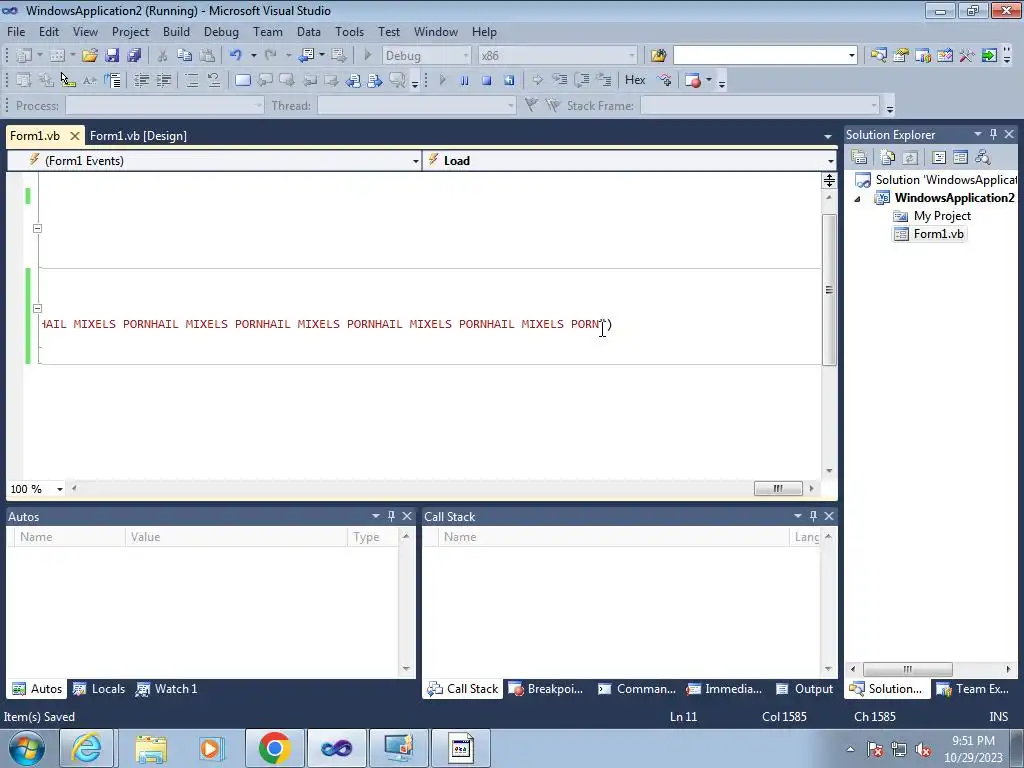Click the Cut scissors icon
The height and width of the screenshot is (768, 1024).
point(163,56)
